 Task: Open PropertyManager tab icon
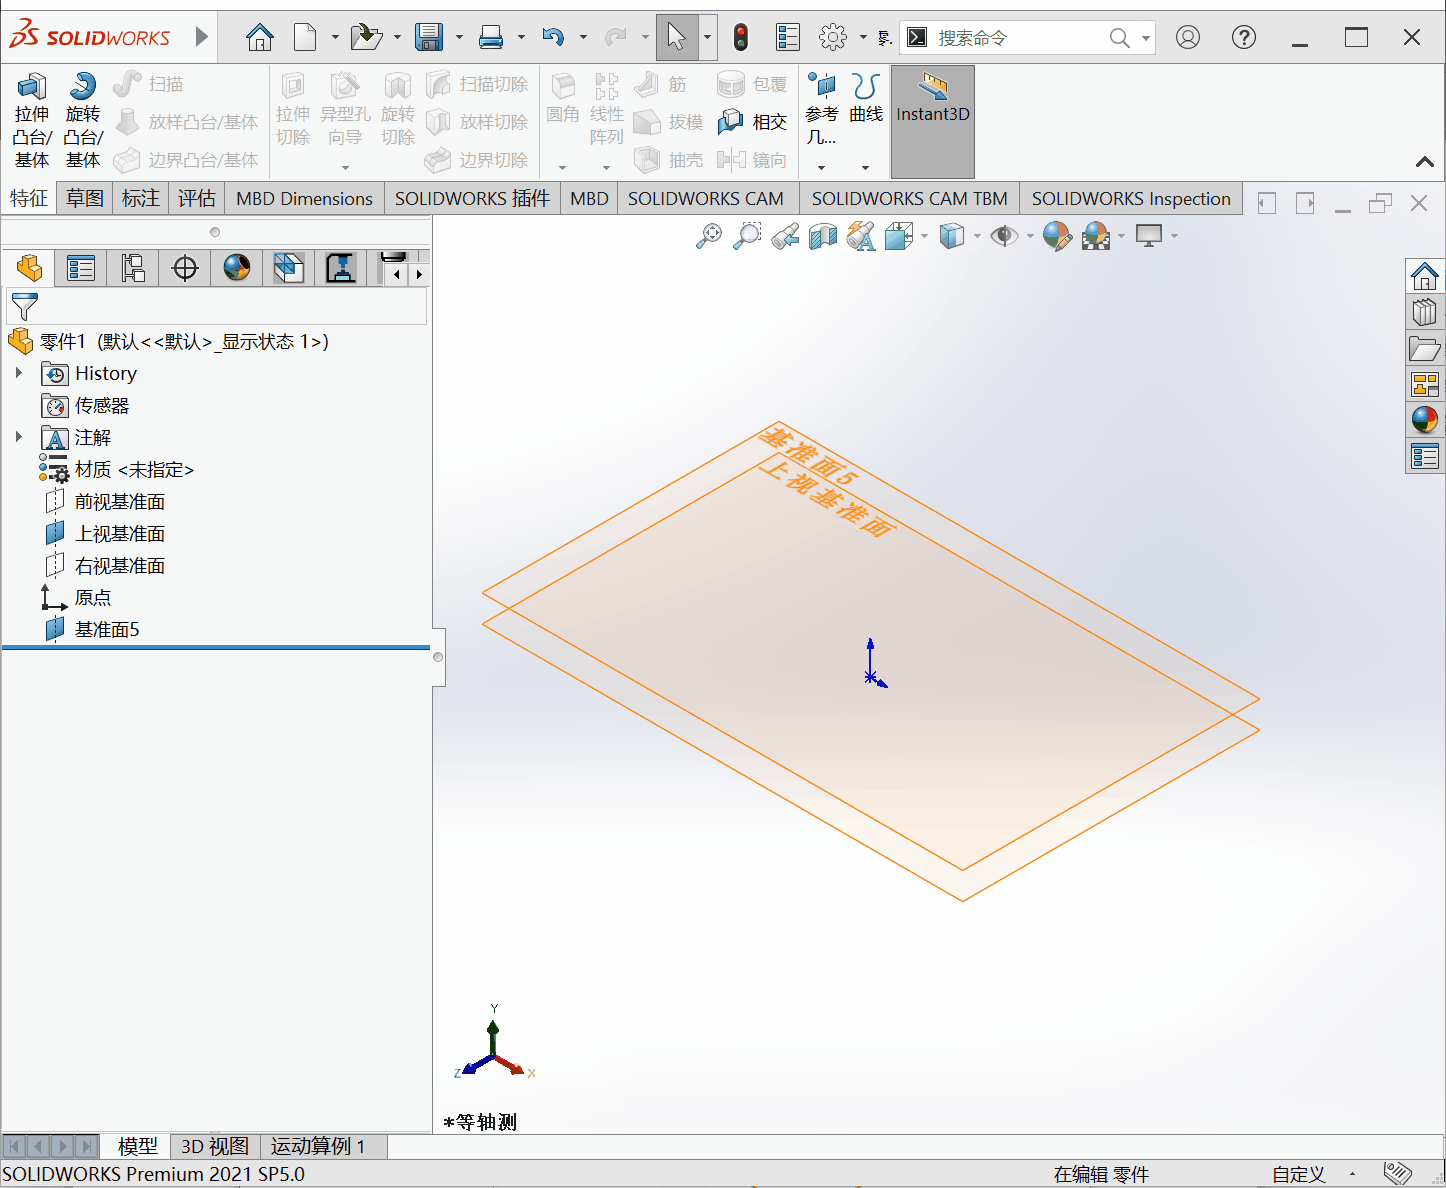[x=81, y=268]
